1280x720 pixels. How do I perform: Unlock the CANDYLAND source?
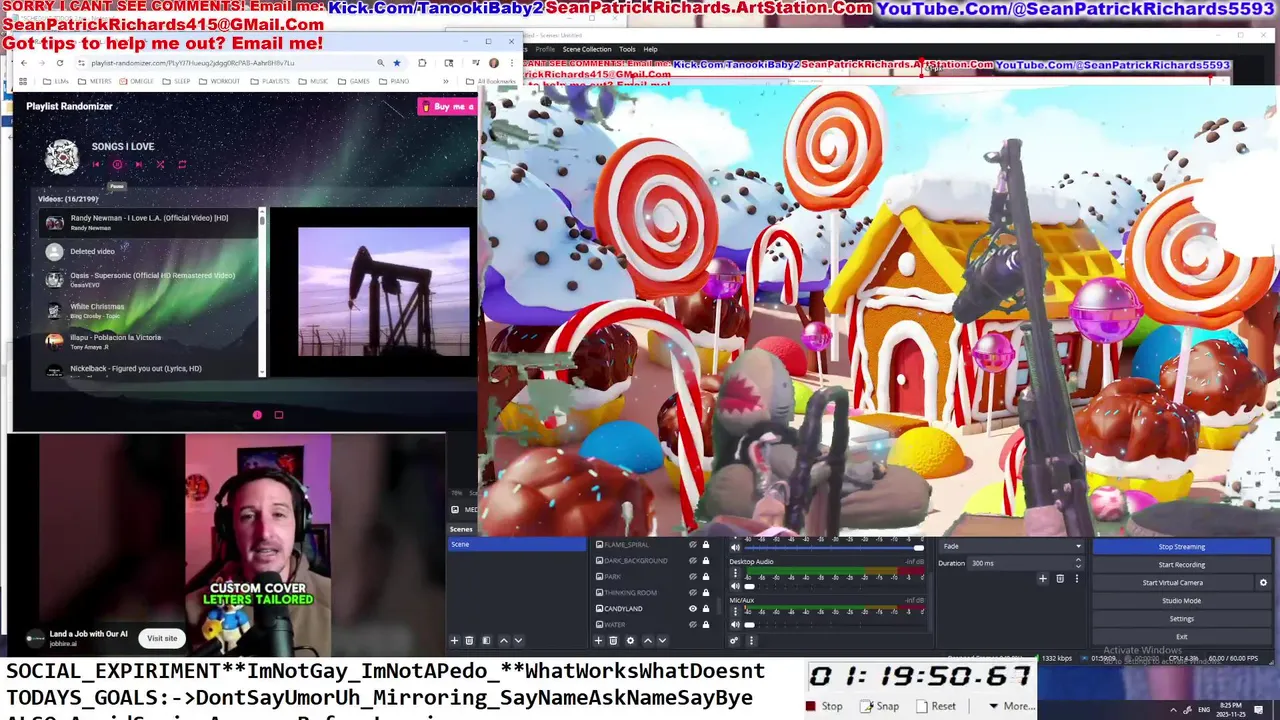705,608
